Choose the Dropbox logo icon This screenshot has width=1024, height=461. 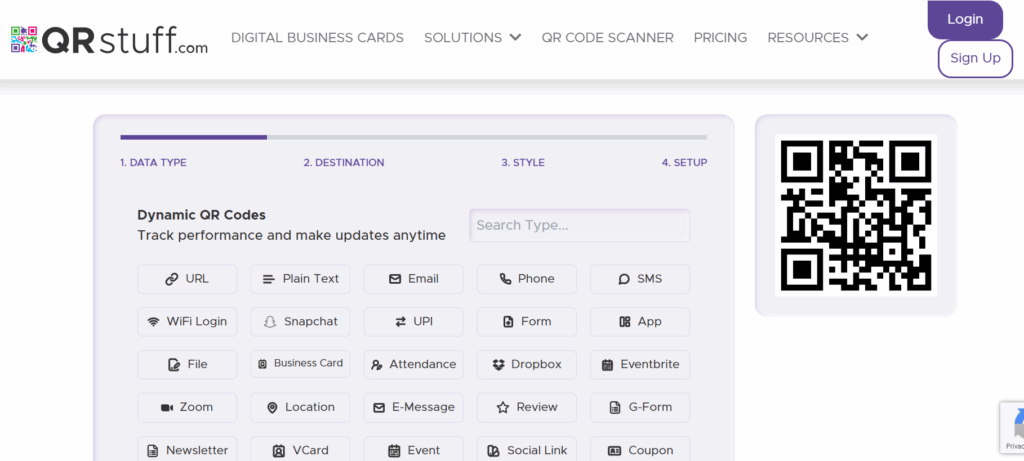(499, 365)
